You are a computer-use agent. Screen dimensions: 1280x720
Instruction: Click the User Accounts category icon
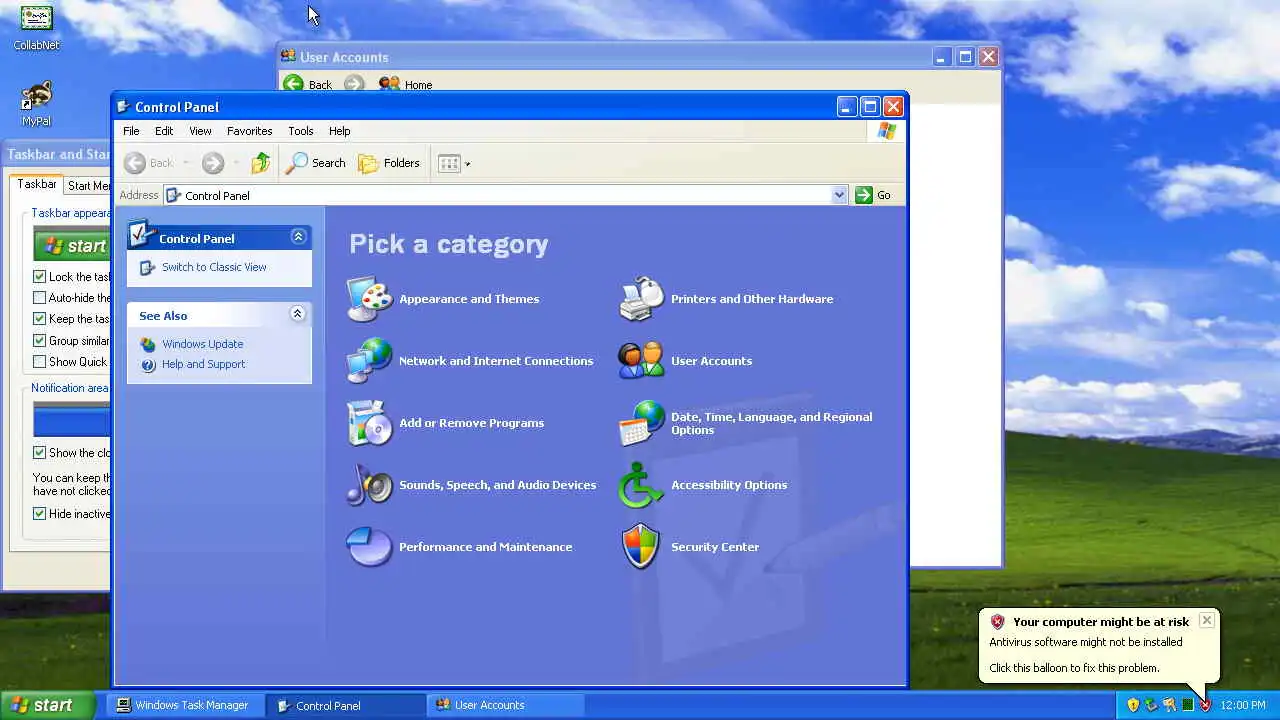(641, 361)
